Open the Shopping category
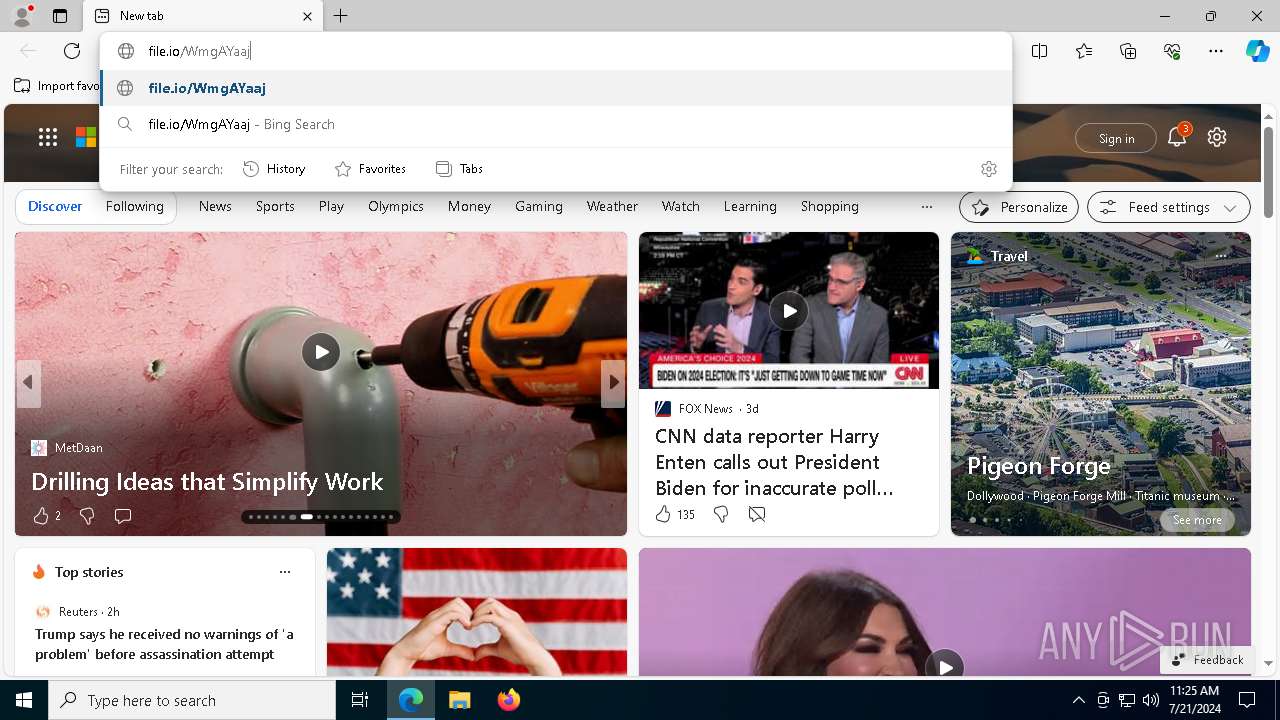The width and height of the screenshot is (1280, 720). tap(830, 206)
